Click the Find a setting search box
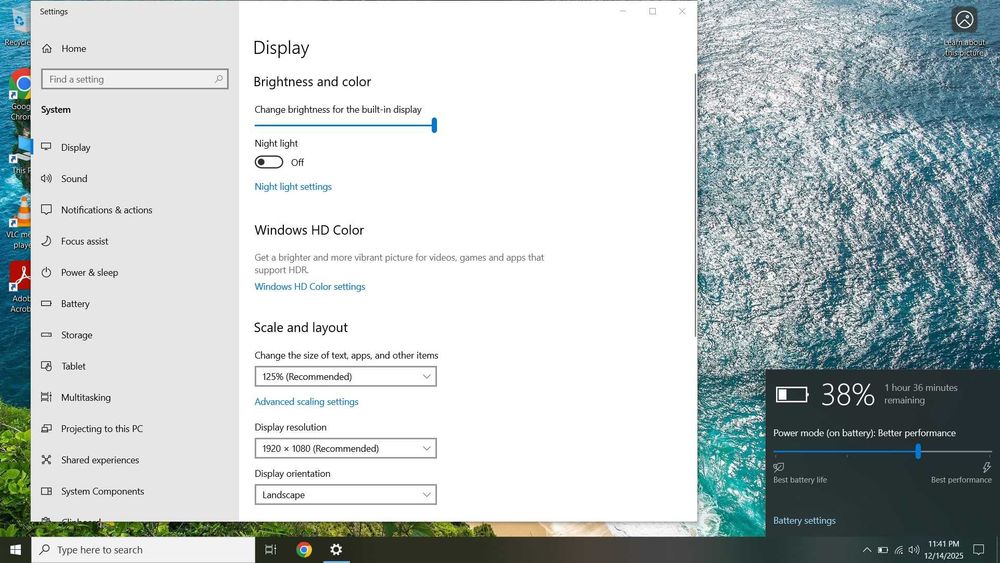This screenshot has width=1000, height=563. click(x=135, y=79)
